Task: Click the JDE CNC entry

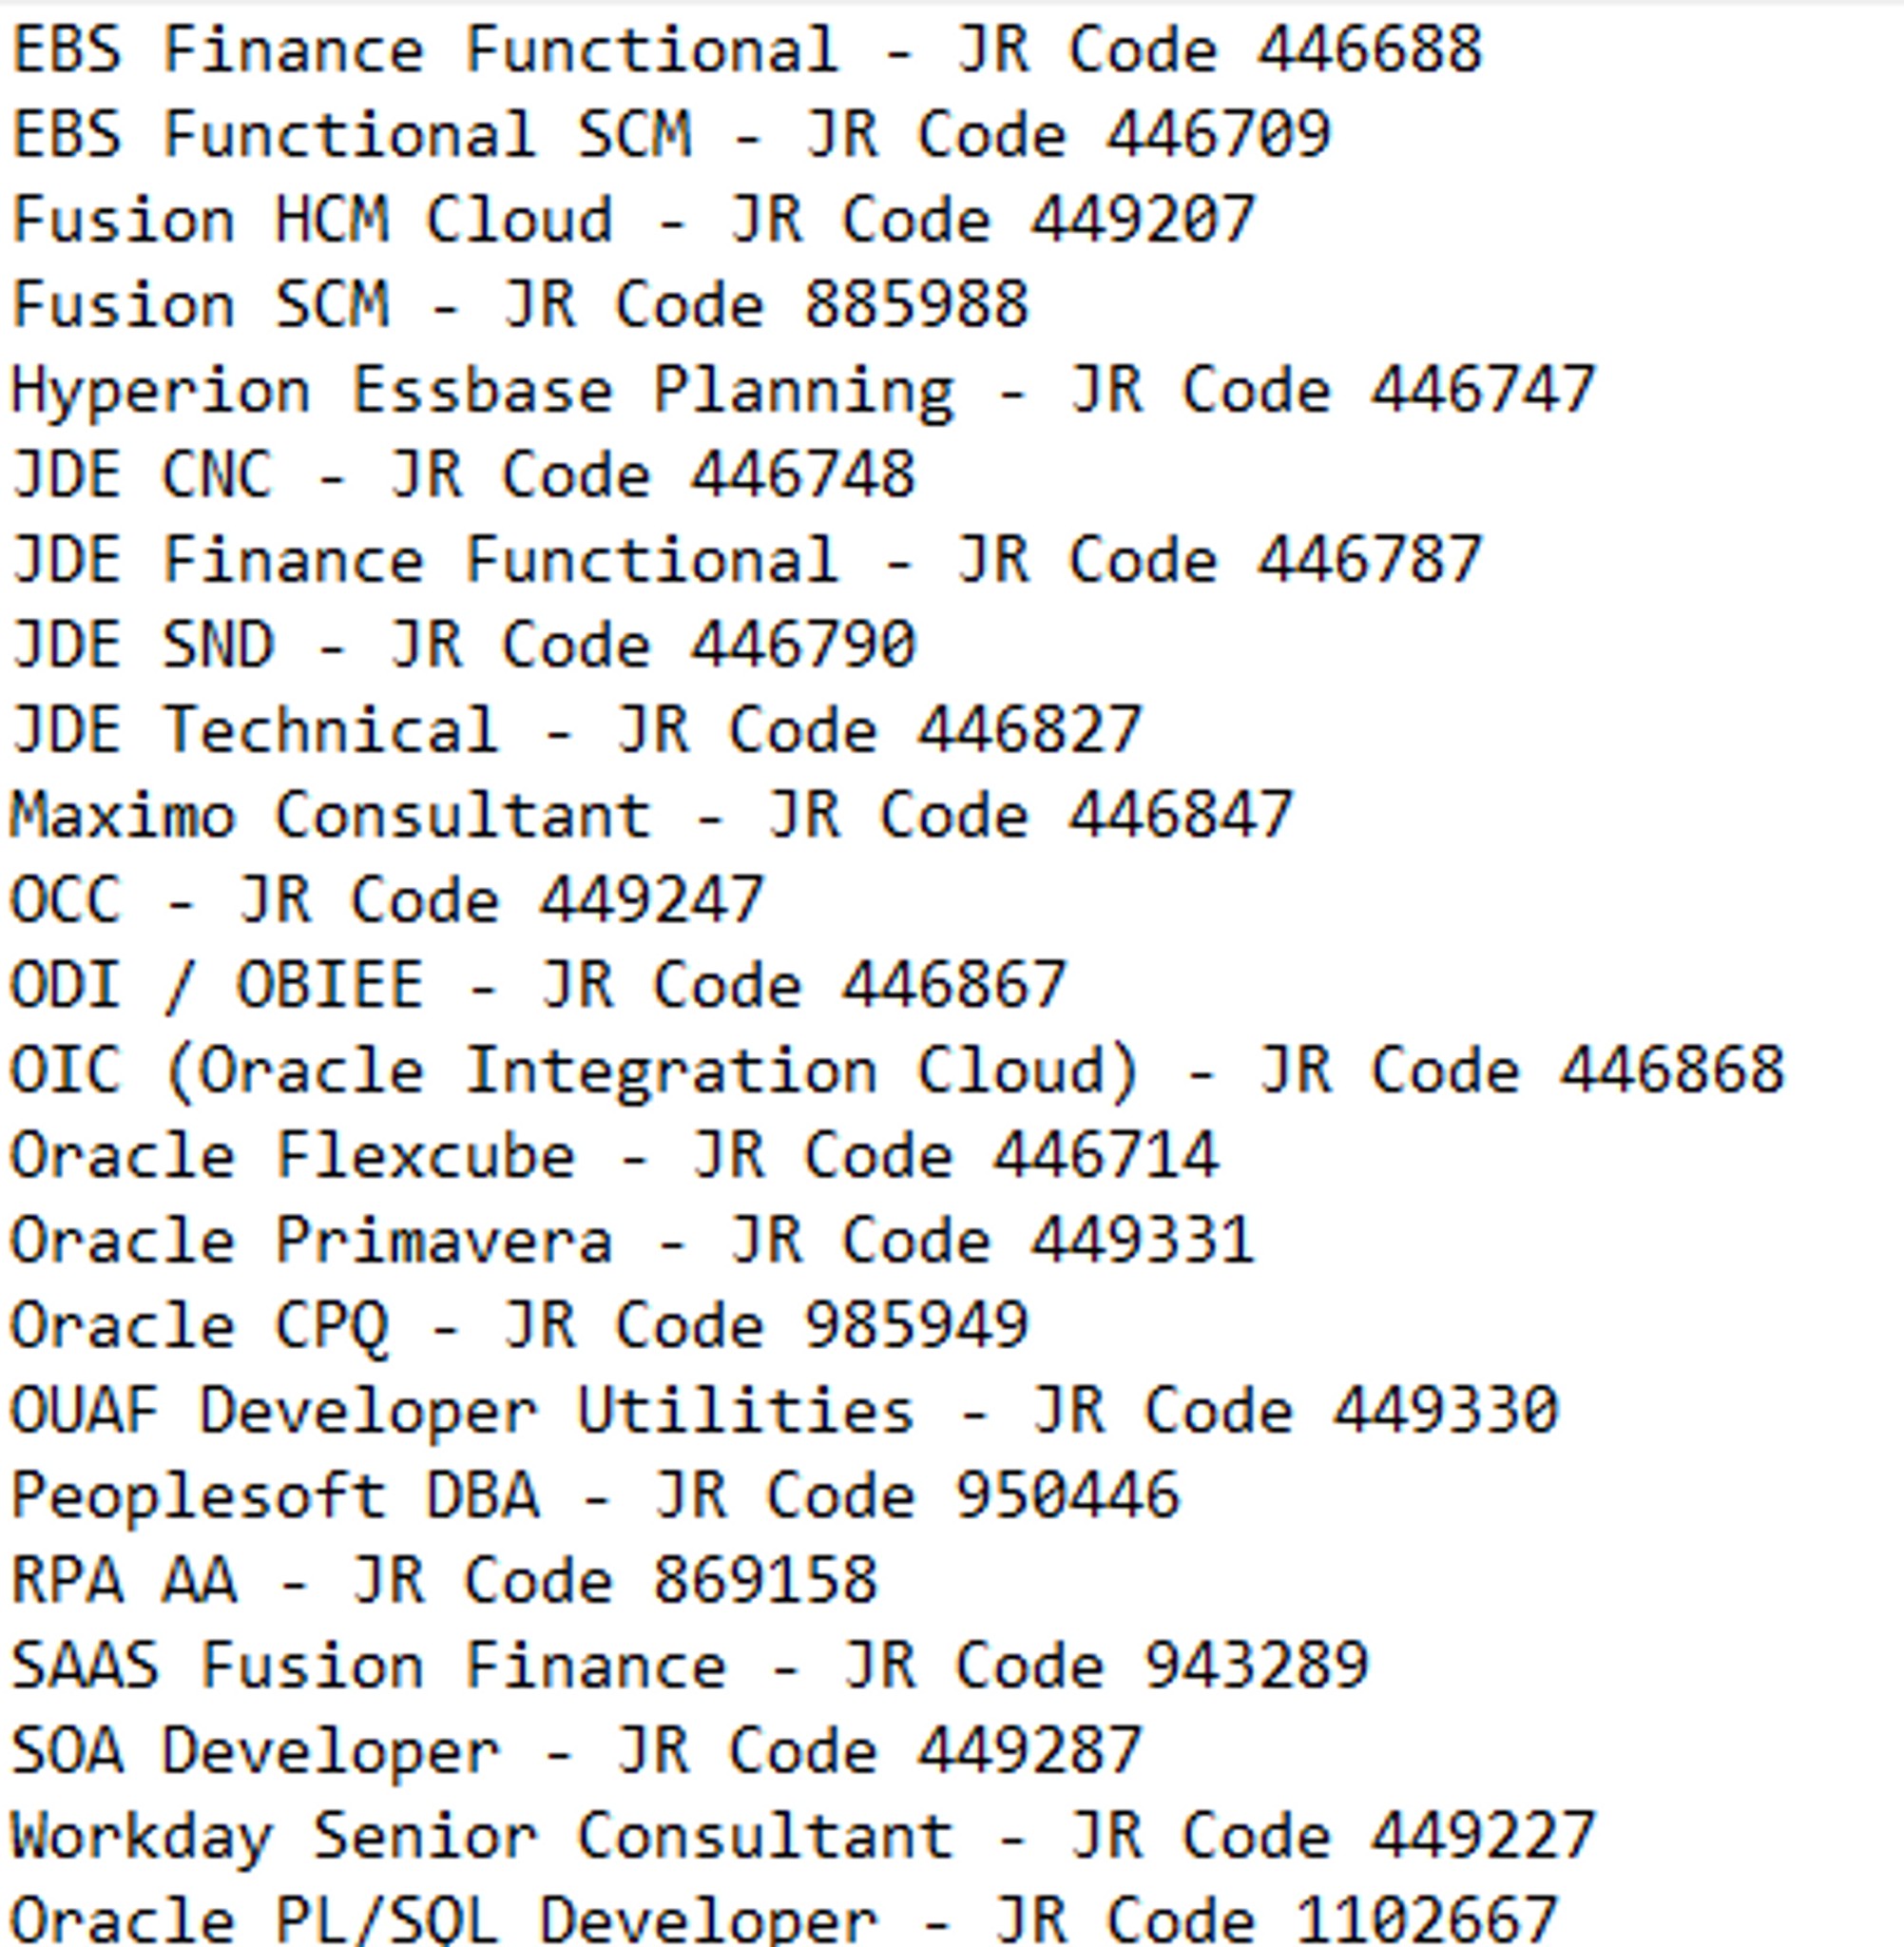Action: (x=462, y=475)
